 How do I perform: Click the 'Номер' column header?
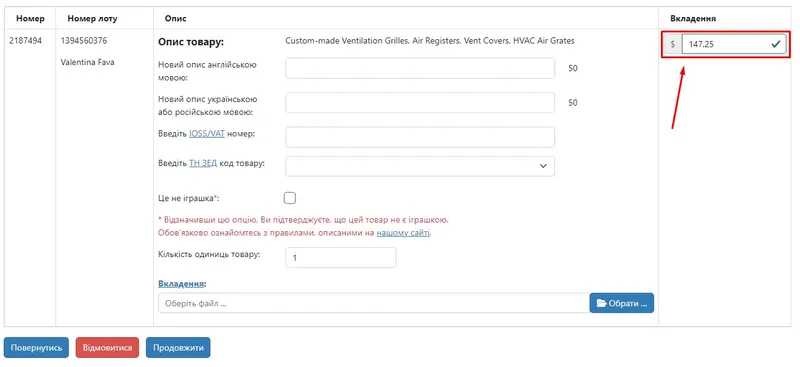[x=31, y=19]
